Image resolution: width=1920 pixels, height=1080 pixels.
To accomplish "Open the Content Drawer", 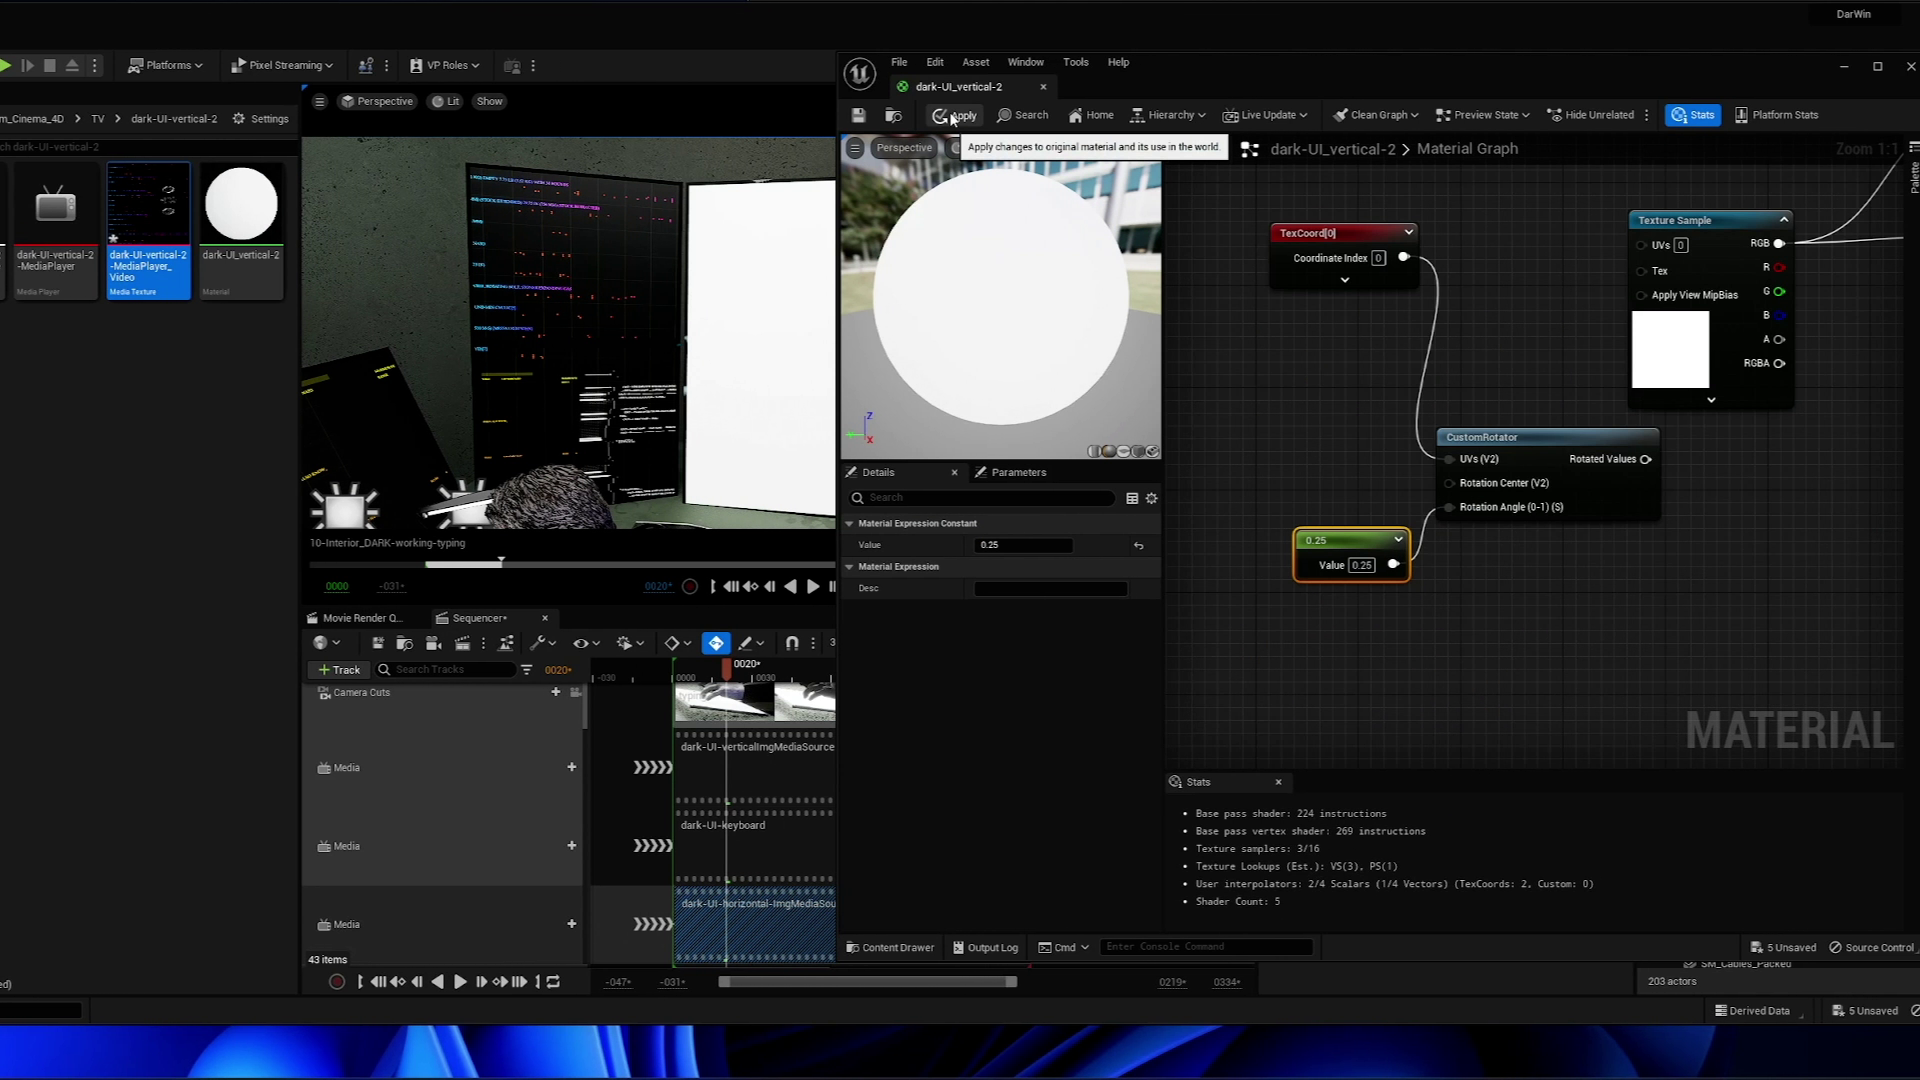I will point(890,947).
